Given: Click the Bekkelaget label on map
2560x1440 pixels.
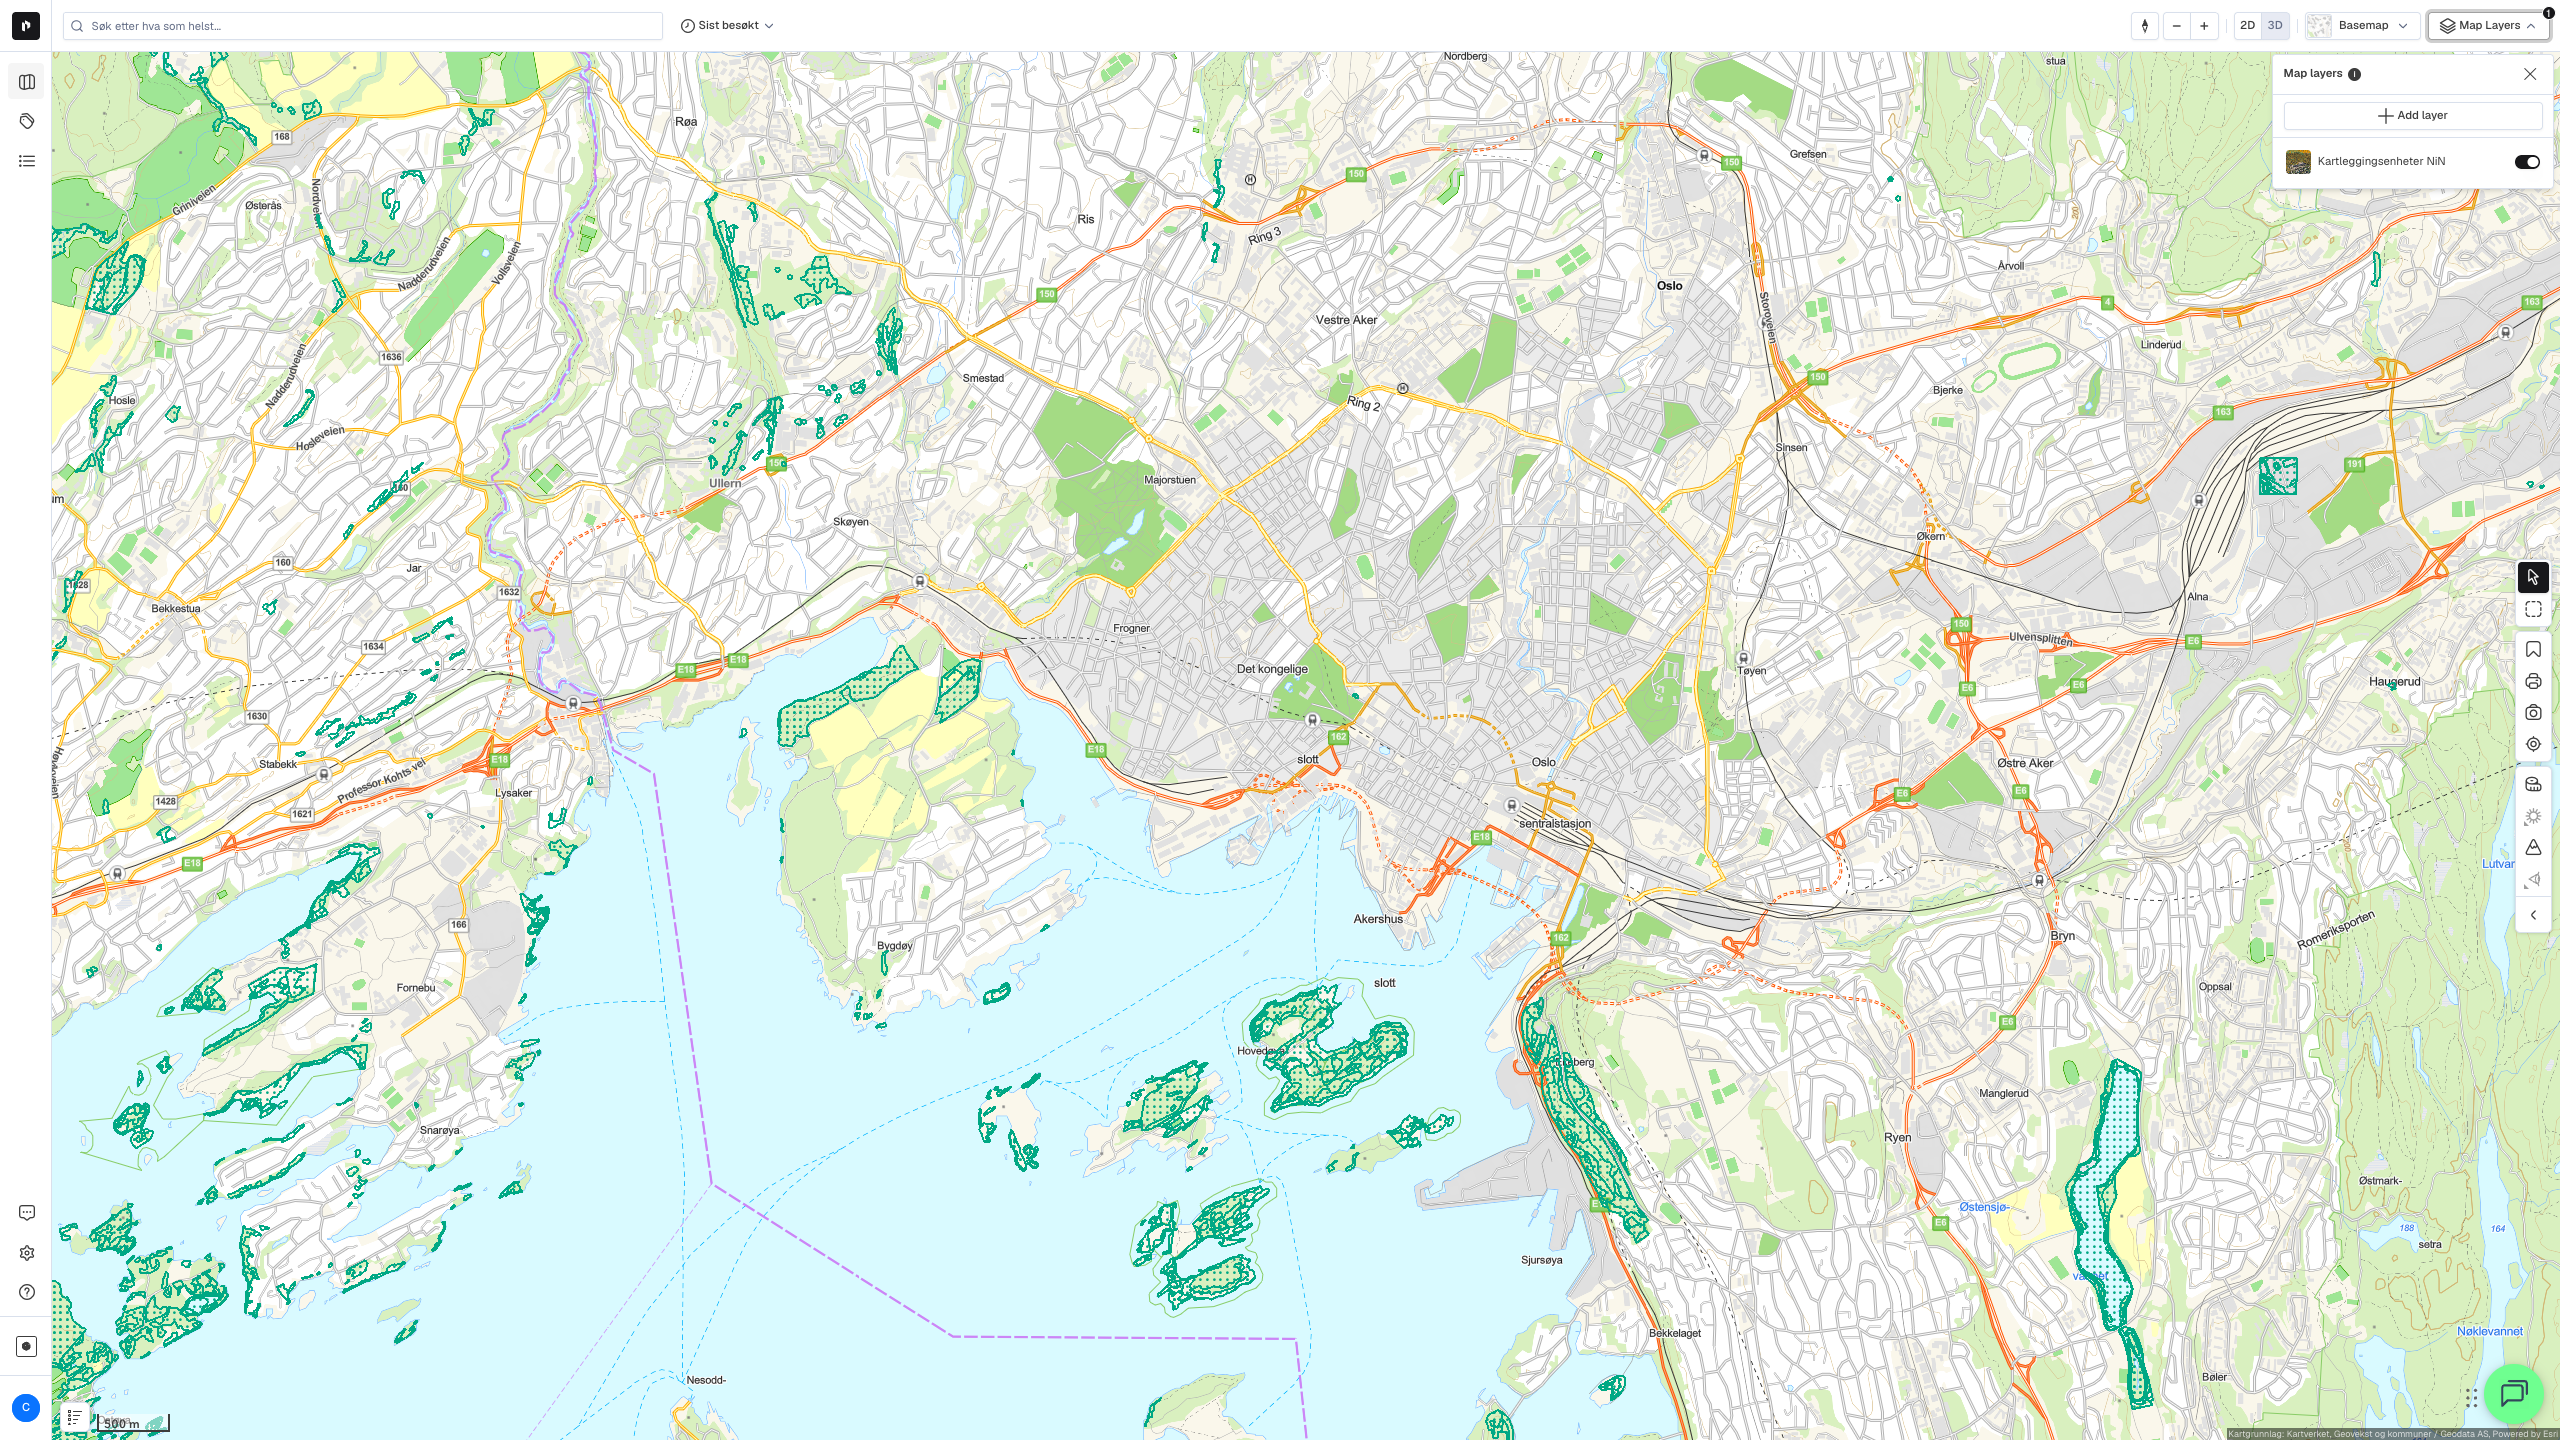Looking at the screenshot, I should coord(1674,1333).
